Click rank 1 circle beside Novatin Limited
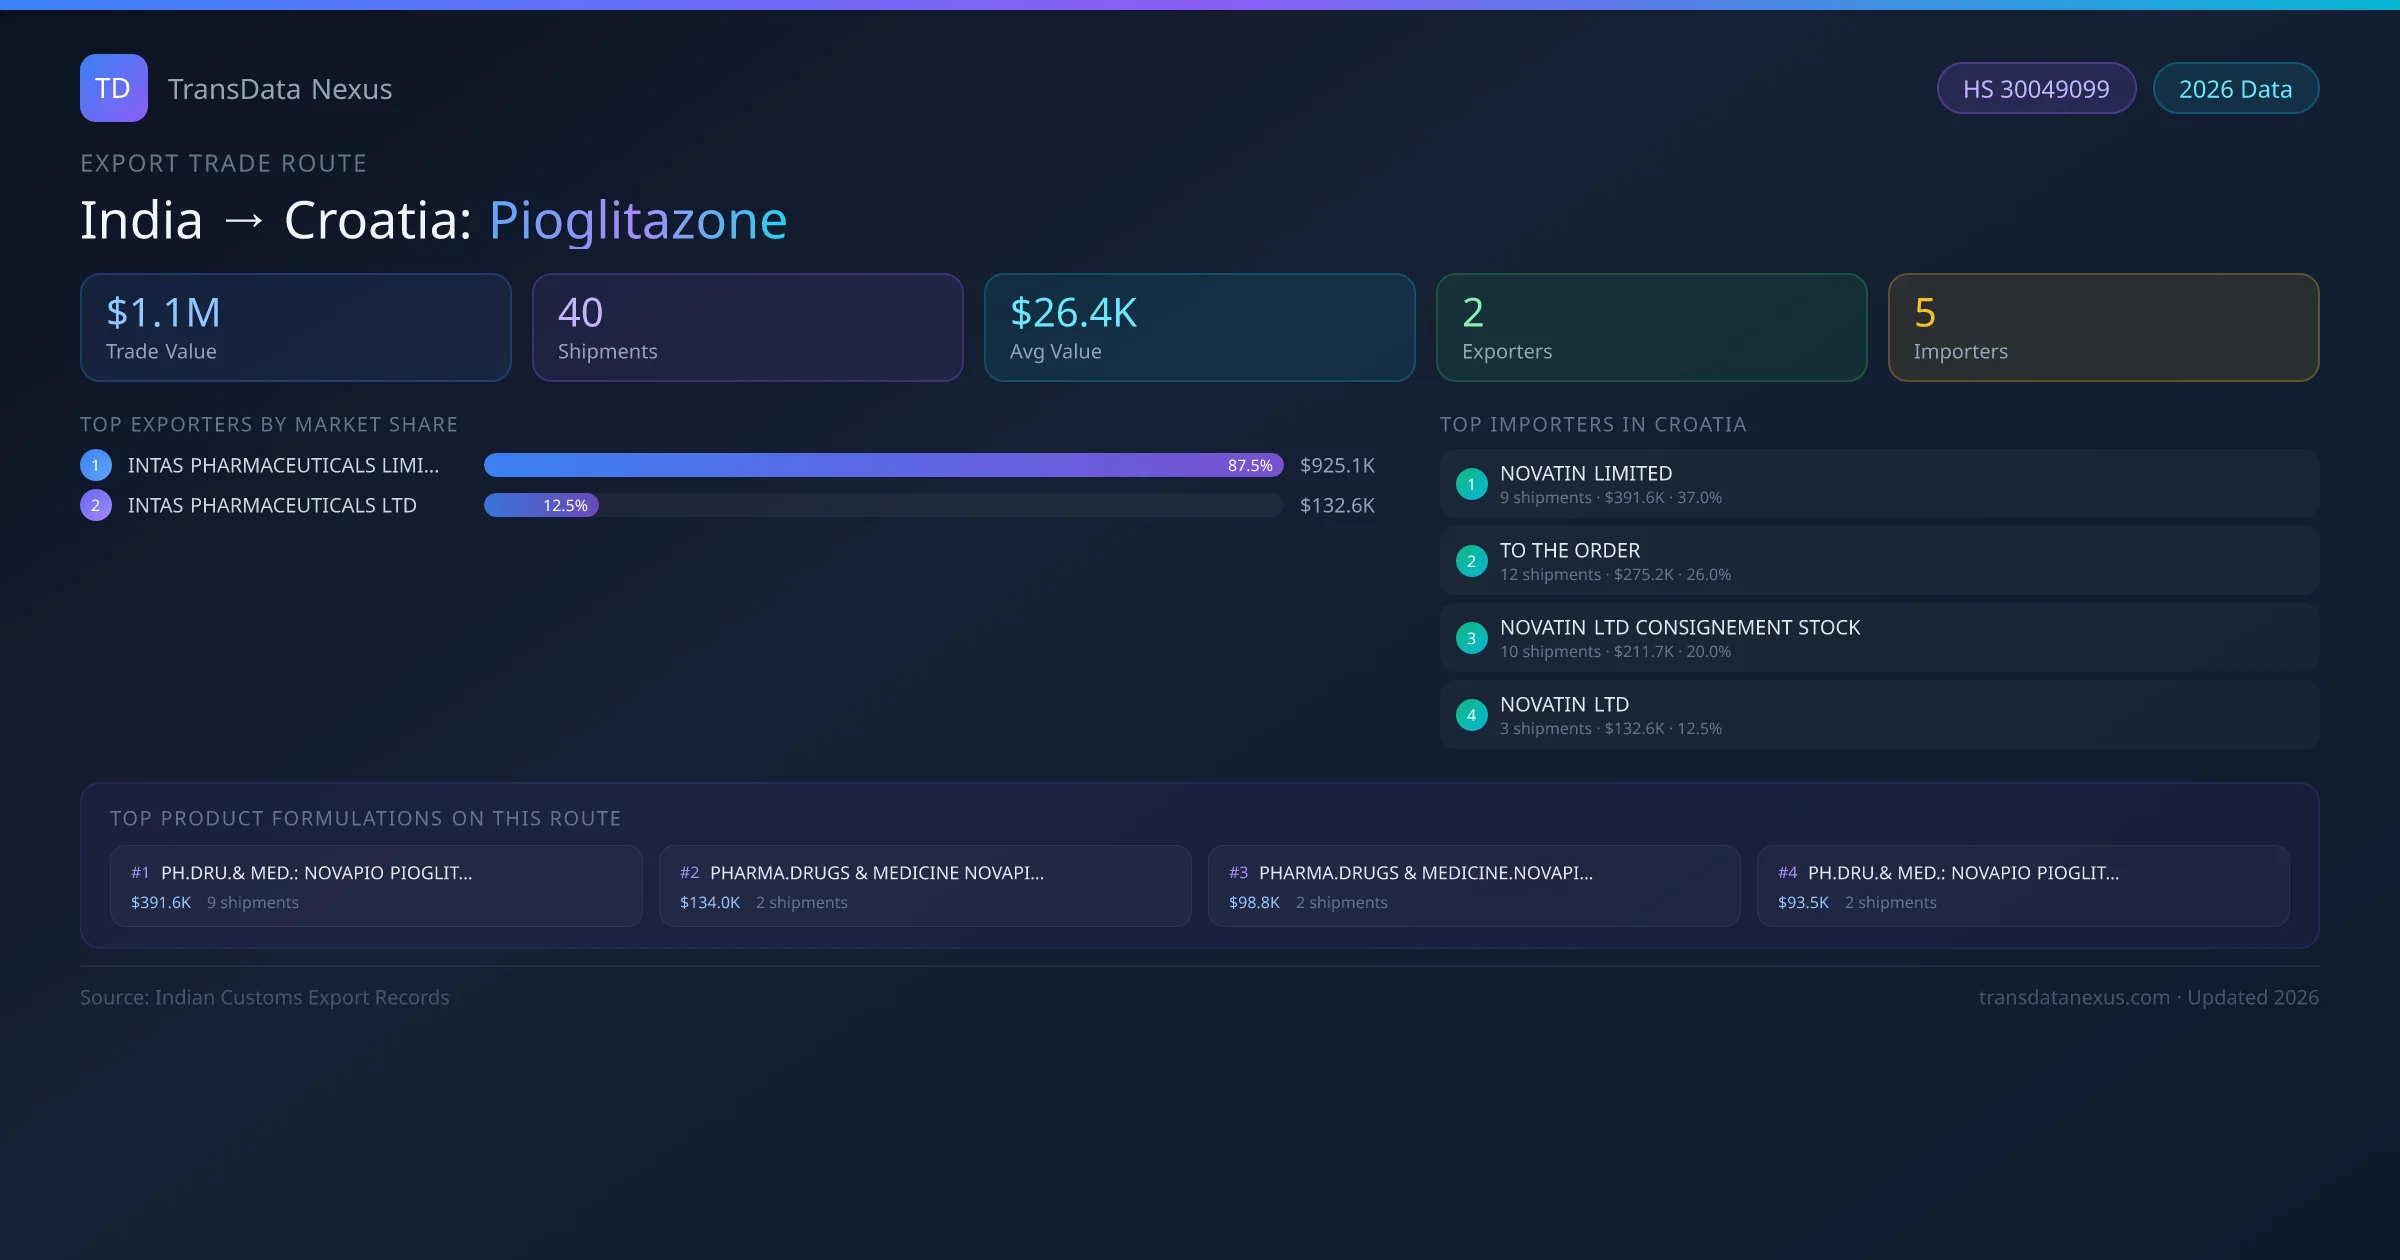Image resolution: width=2400 pixels, height=1260 pixels. pos(1471,484)
